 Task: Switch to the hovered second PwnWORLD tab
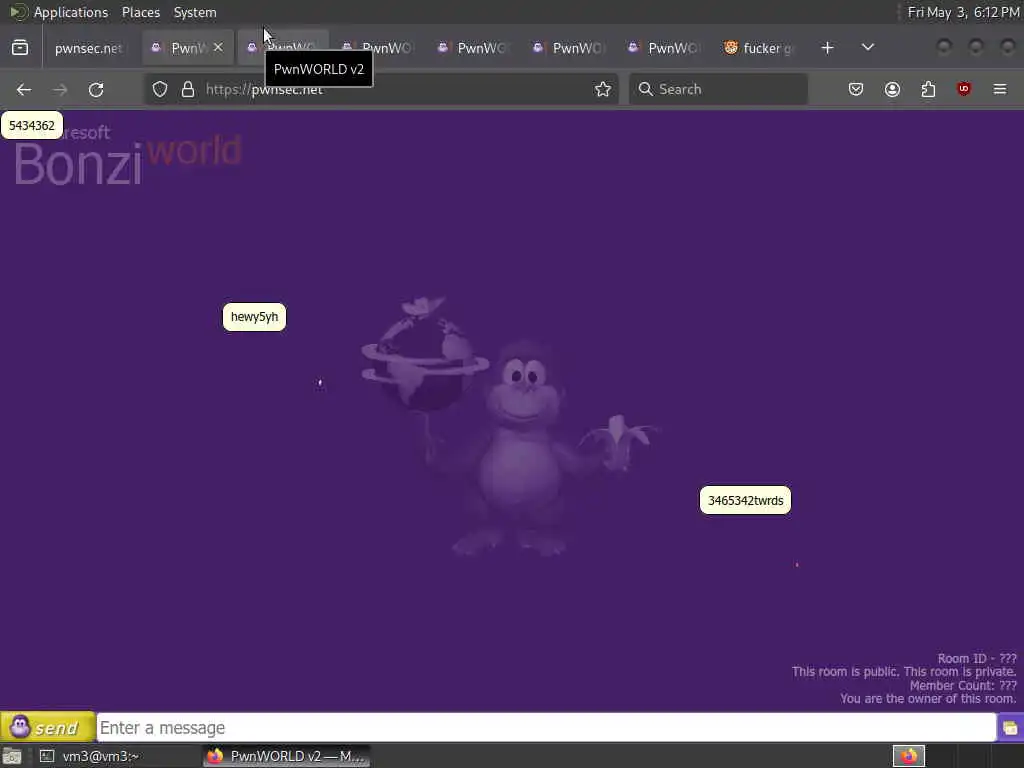pos(283,48)
